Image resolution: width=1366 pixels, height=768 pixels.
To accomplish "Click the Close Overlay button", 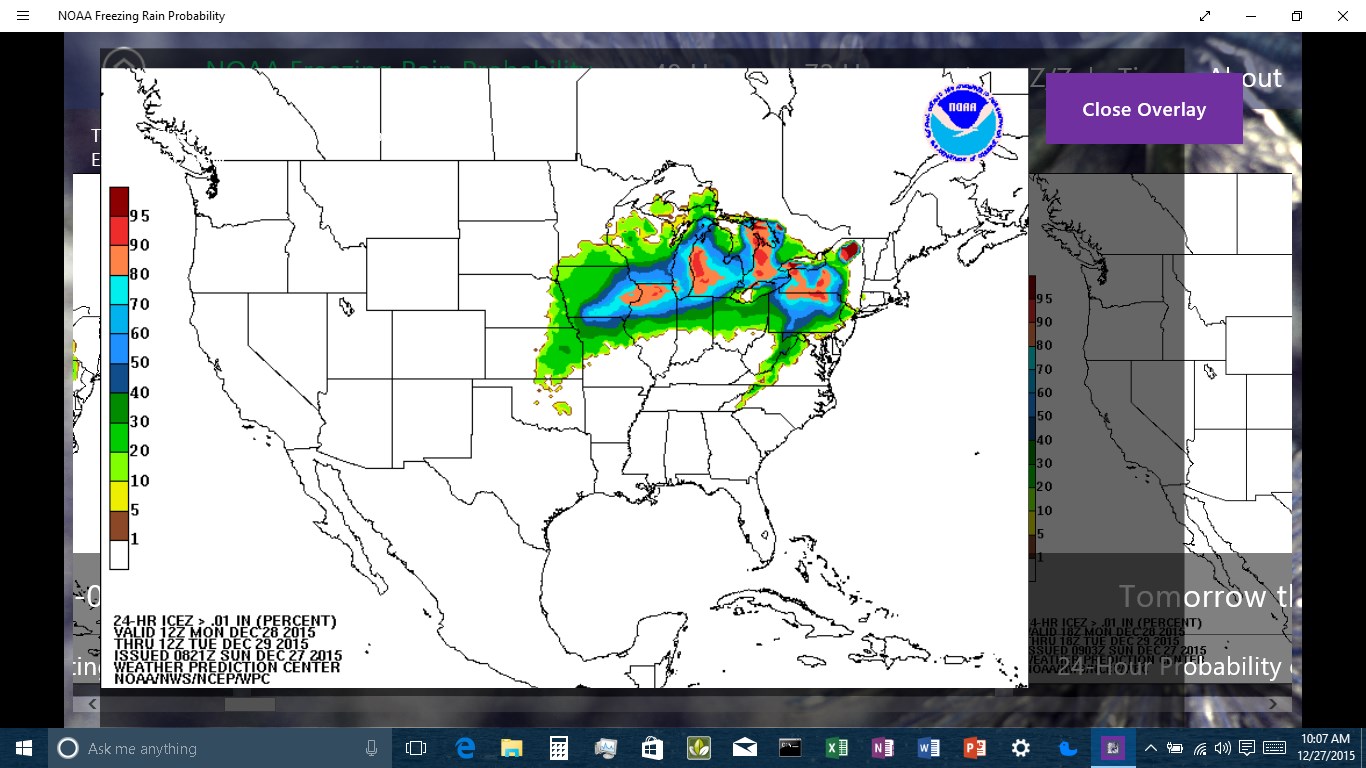I will click(x=1144, y=110).
